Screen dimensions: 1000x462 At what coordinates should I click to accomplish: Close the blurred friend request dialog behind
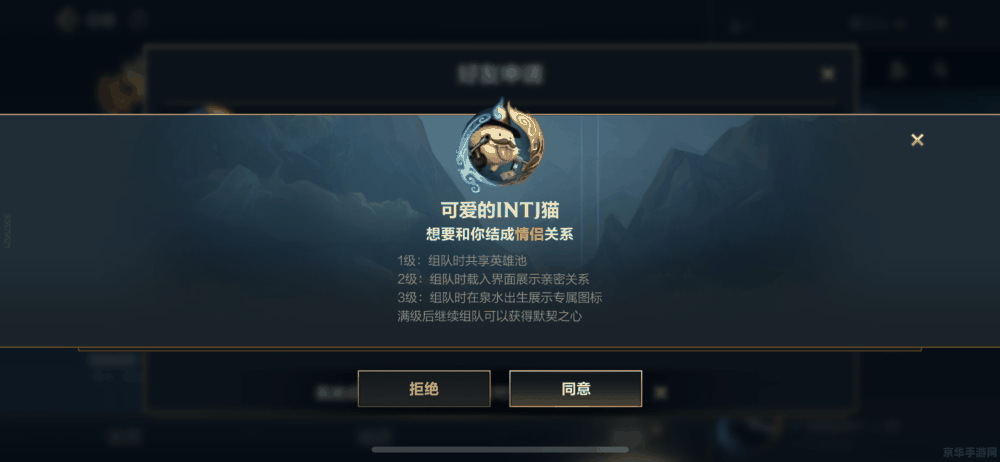point(828,75)
